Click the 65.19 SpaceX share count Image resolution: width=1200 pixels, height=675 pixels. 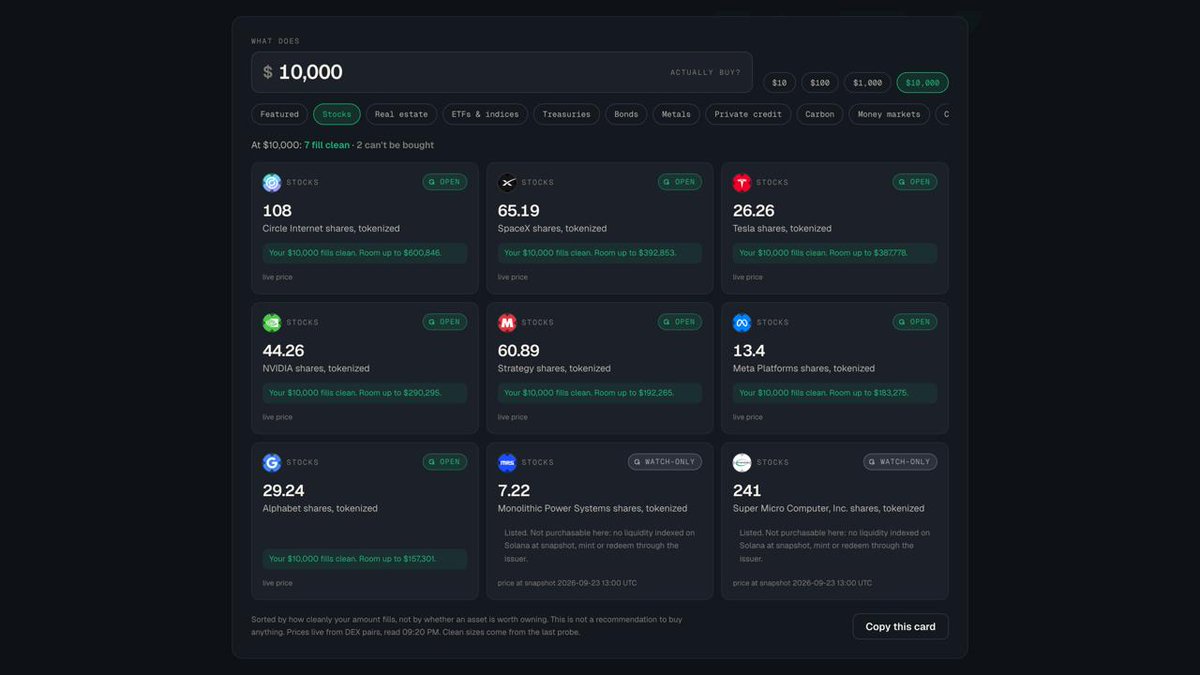518,210
